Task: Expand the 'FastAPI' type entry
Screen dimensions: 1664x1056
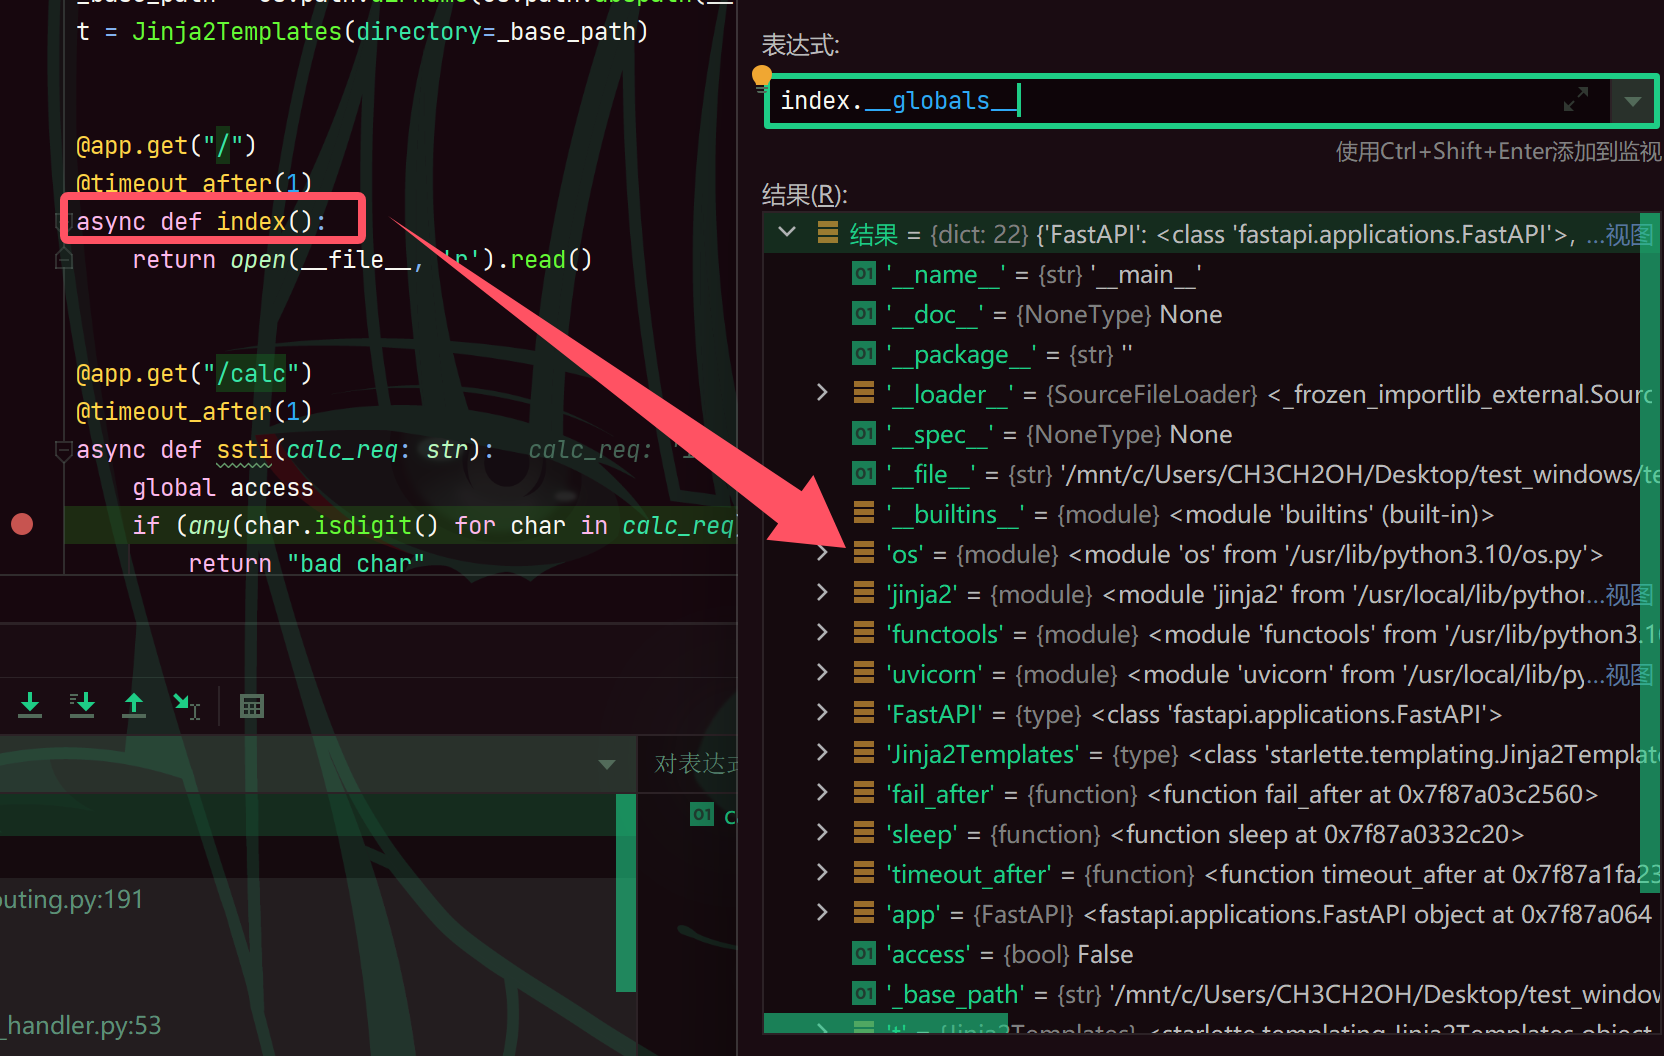Action: (x=822, y=713)
